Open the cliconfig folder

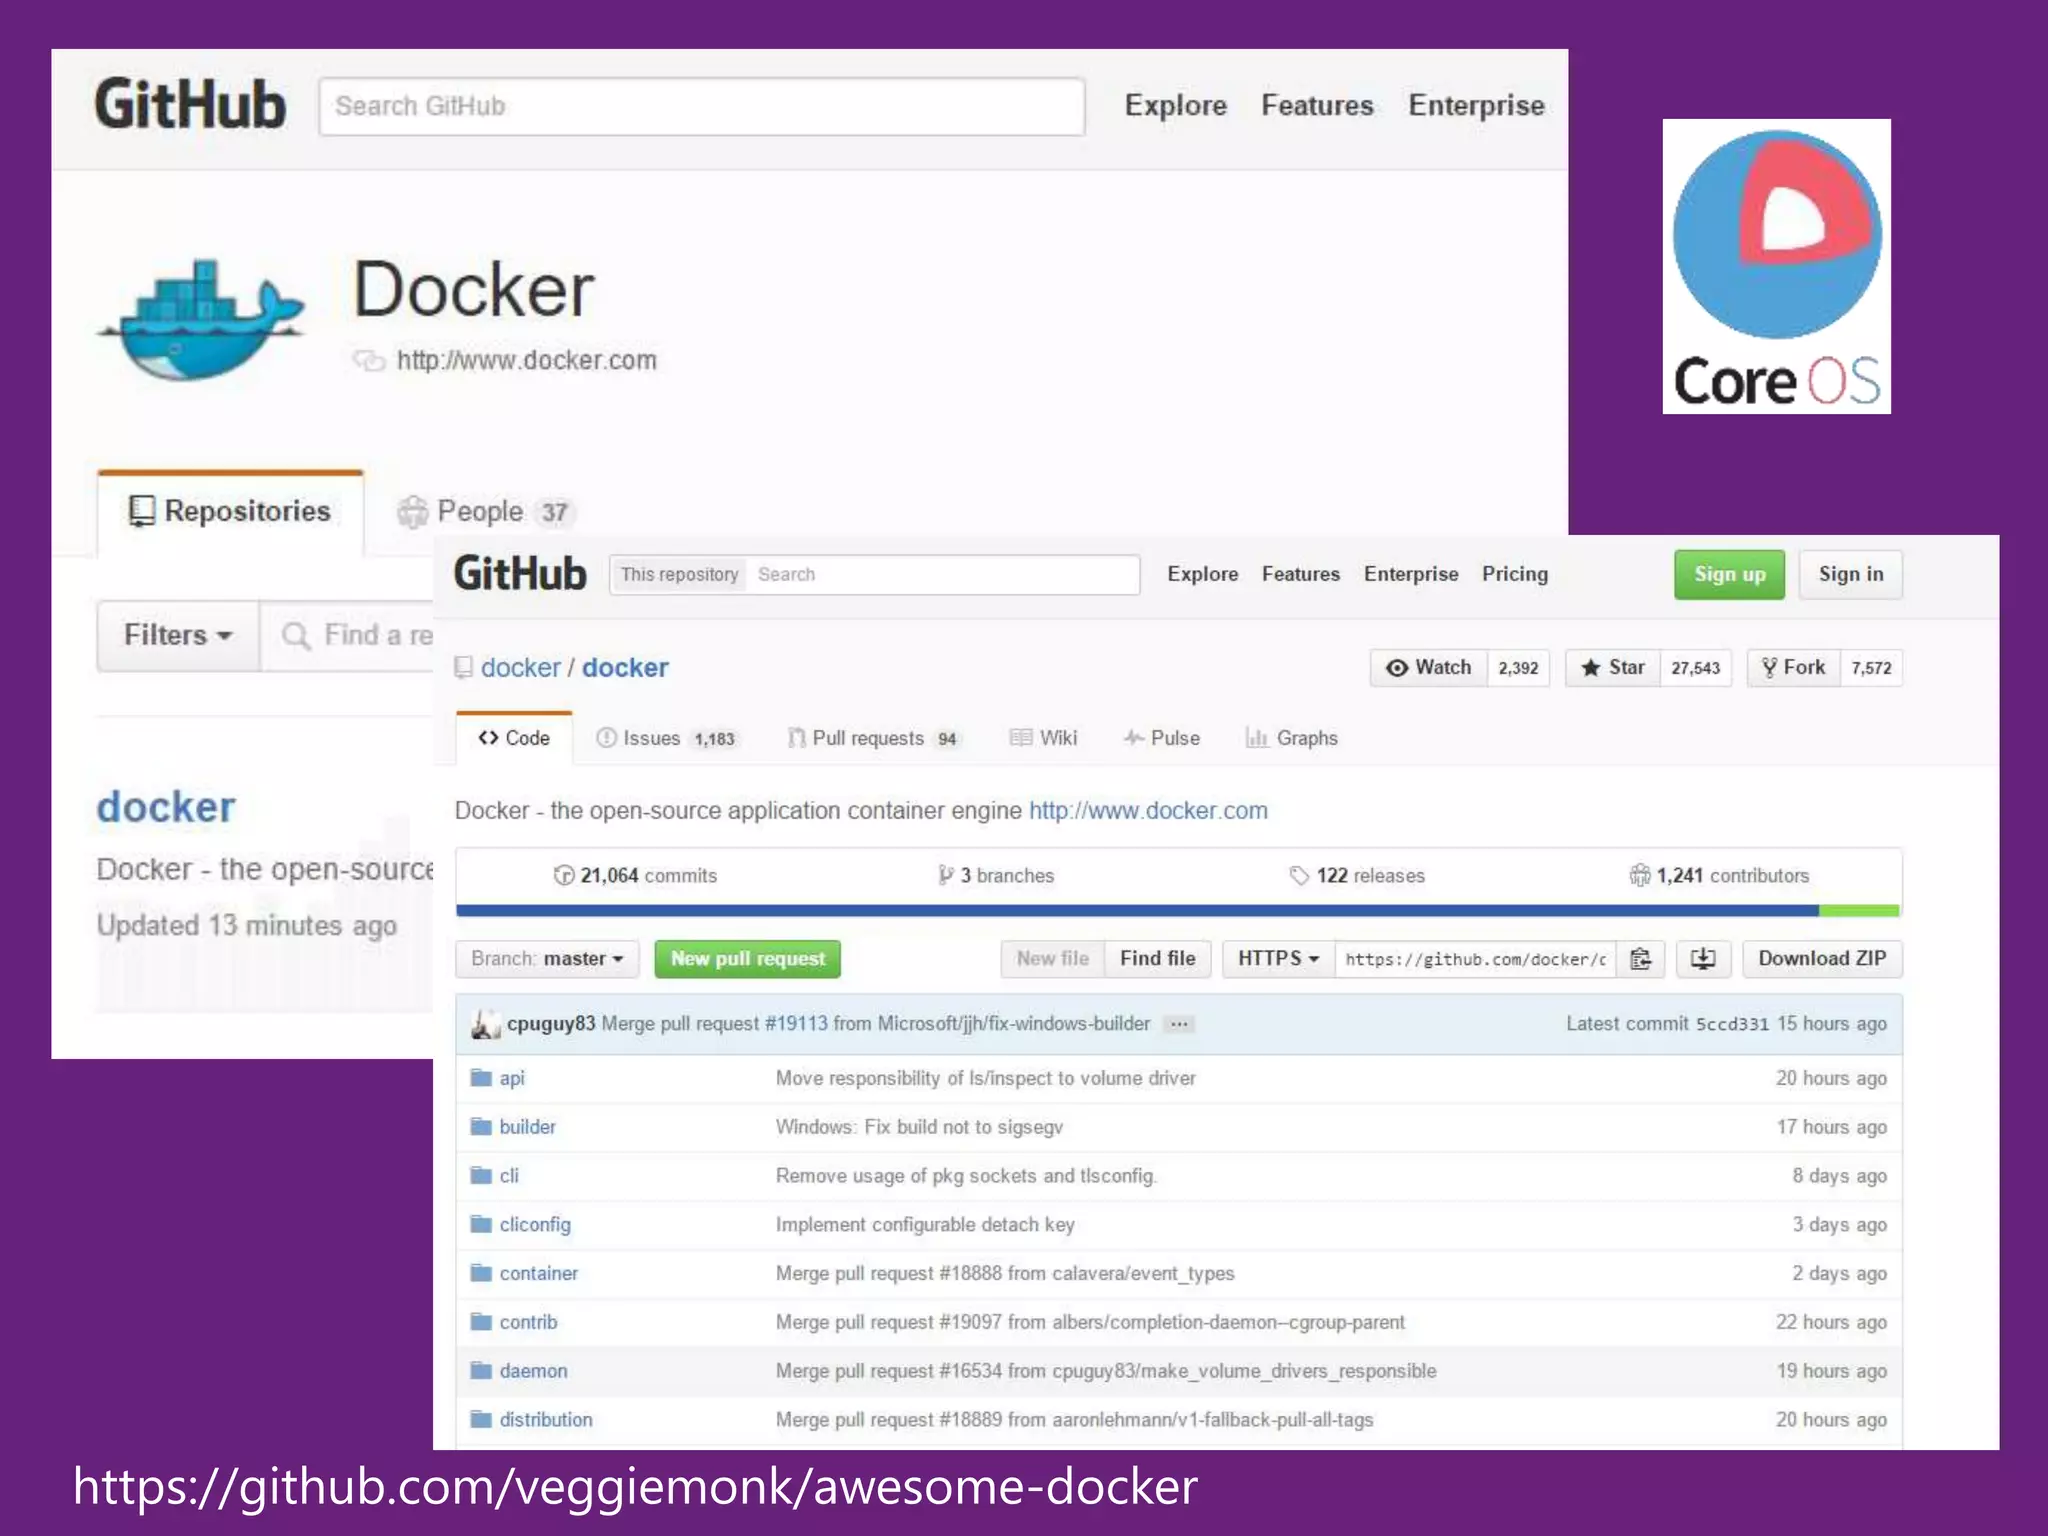(535, 1225)
